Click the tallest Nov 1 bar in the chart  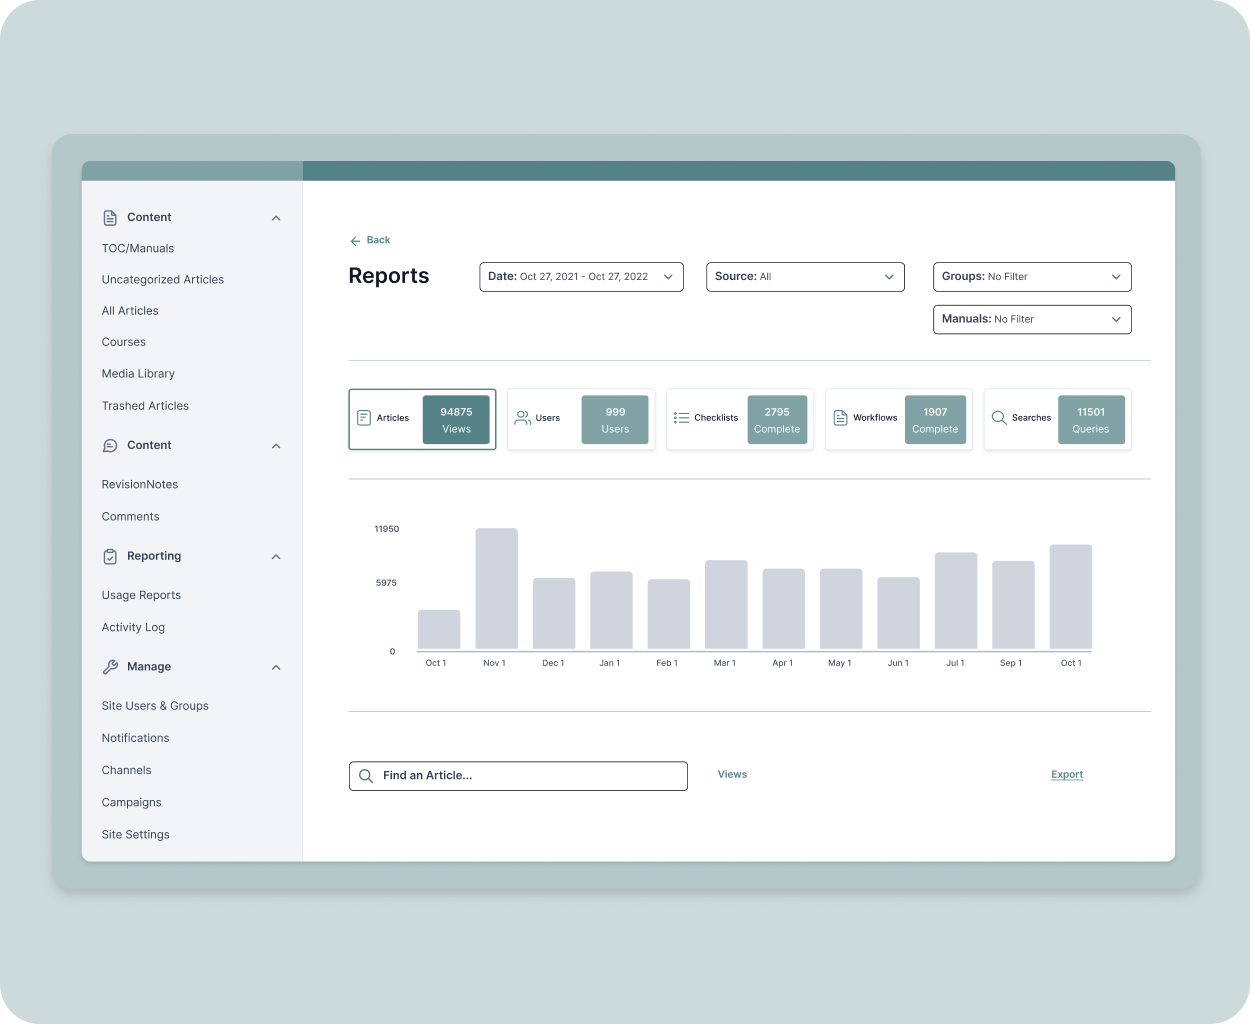point(496,588)
